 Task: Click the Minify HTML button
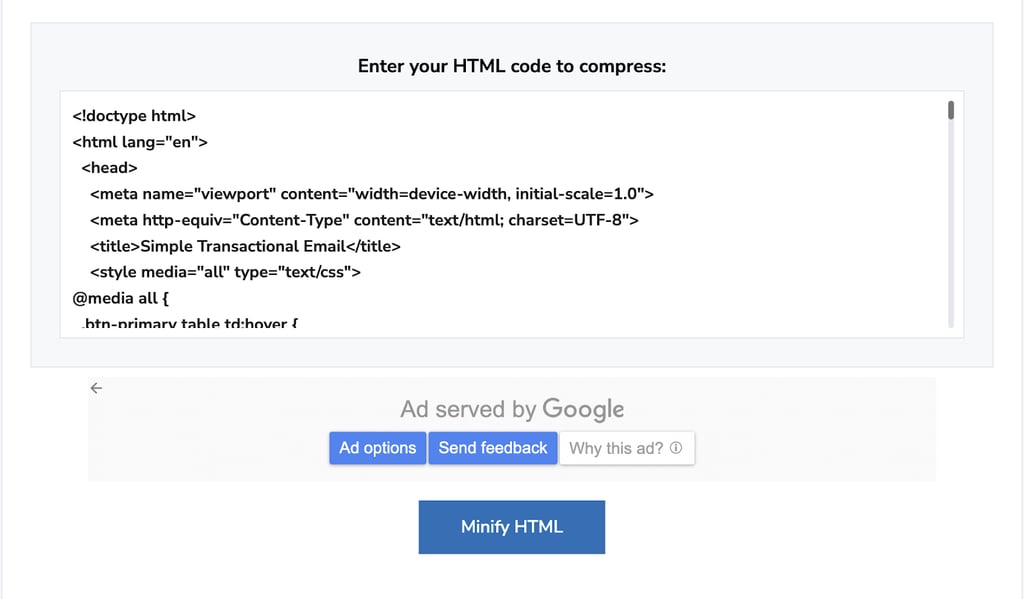click(x=511, y=526)
